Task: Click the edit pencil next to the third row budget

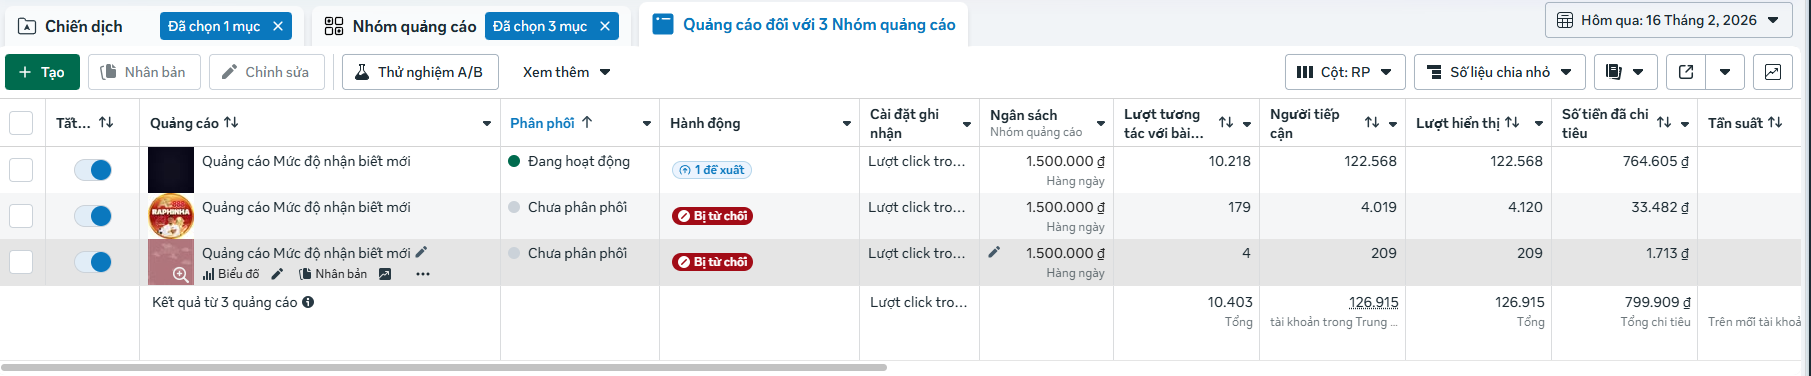Action: [994, 252]
